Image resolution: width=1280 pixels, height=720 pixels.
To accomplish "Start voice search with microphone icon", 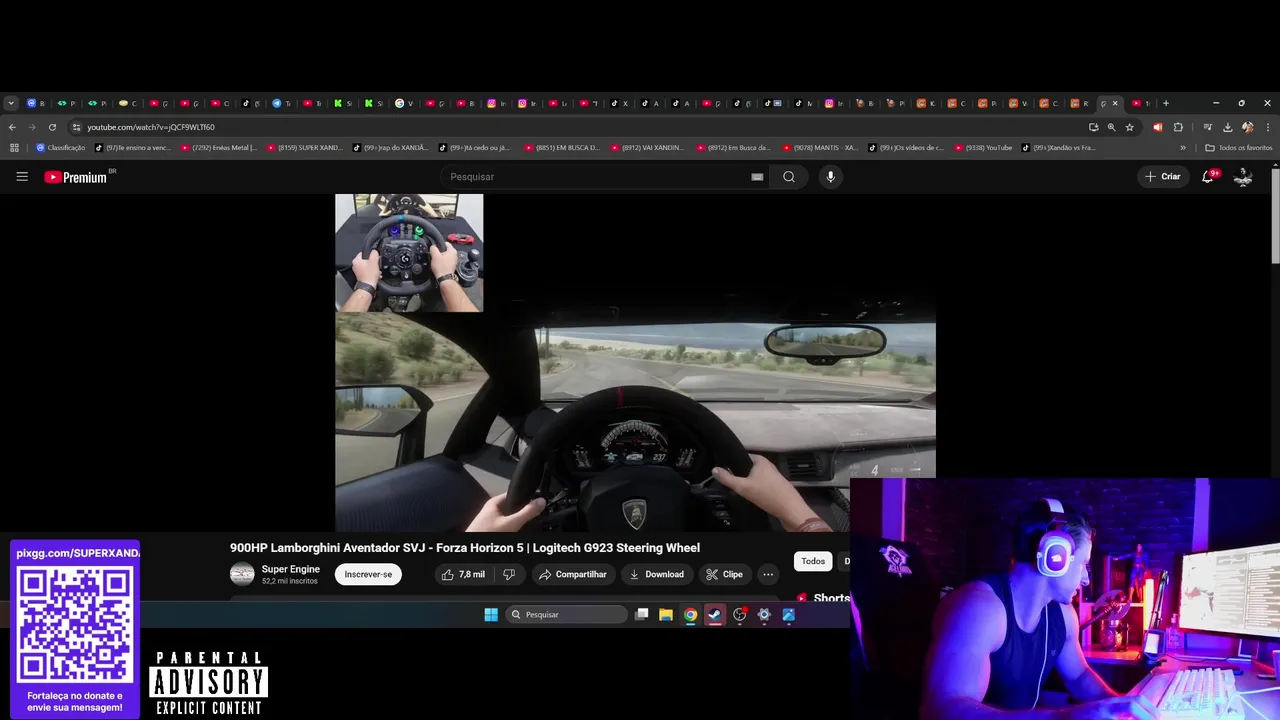I will (830, 177).
